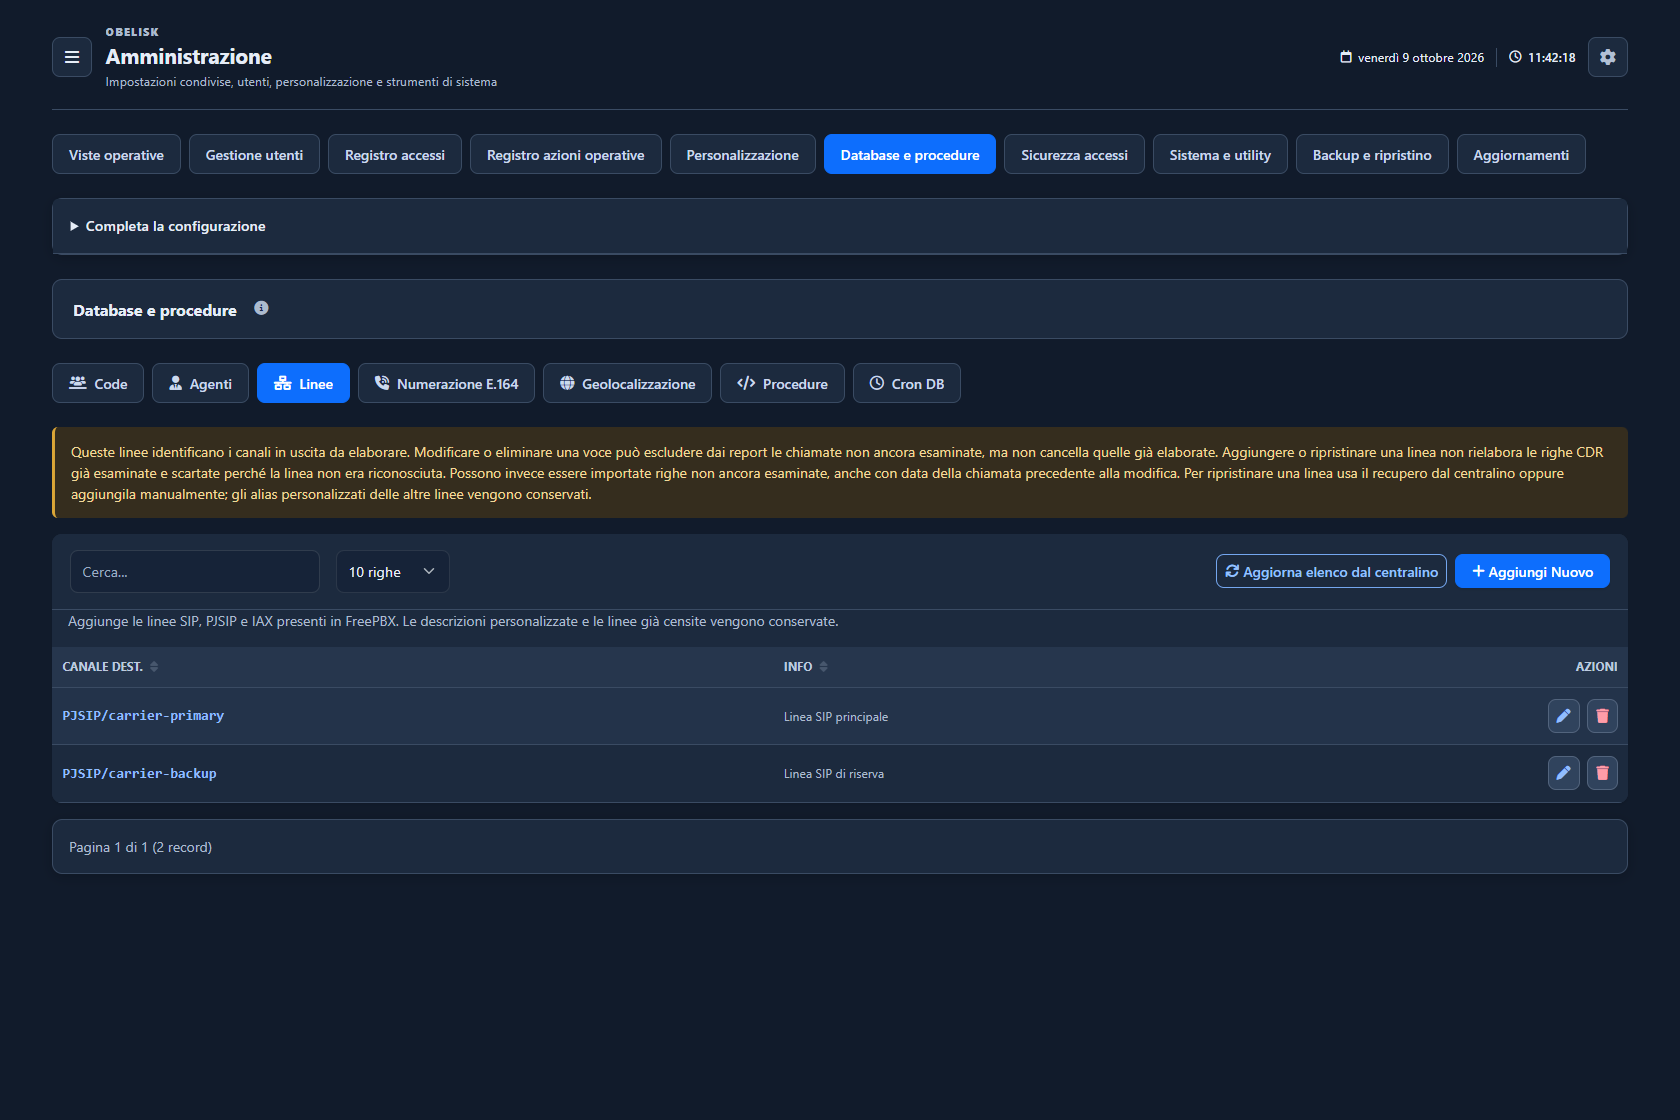This screenshot has height=1120, width=1680.
Task: Sort by INFO column arrows
Action: pos(824,667)
